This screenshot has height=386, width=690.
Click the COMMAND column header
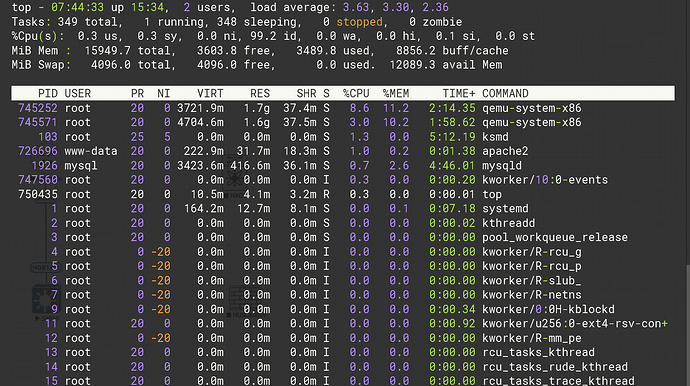click(505, 93)
